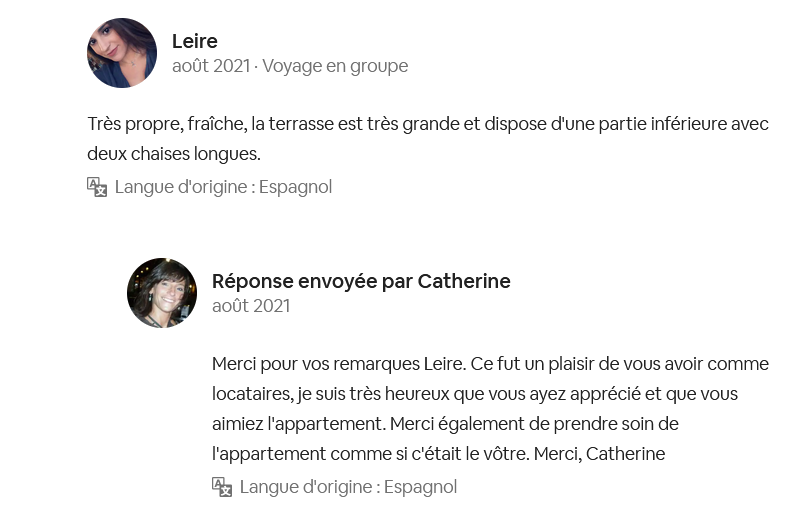The height and width of the screenshot is (512, 812).
Task: Click the heading Réponse envoyée par Catherine
Action: tap(361, 281)
